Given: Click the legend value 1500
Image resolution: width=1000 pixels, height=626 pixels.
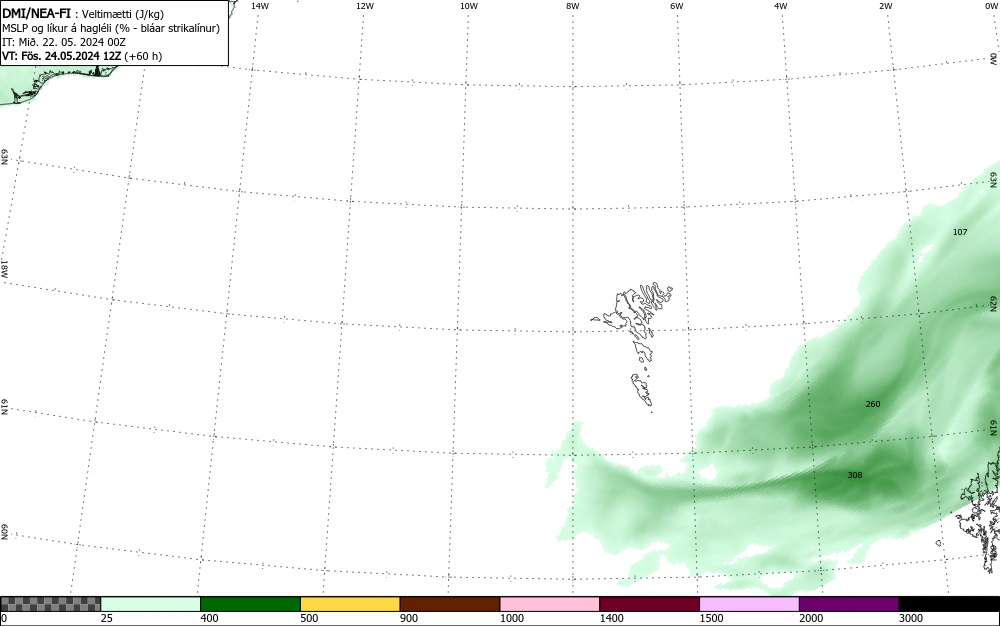Looking at the screenshot, I should pyautogui.click(x=711, y=618).
